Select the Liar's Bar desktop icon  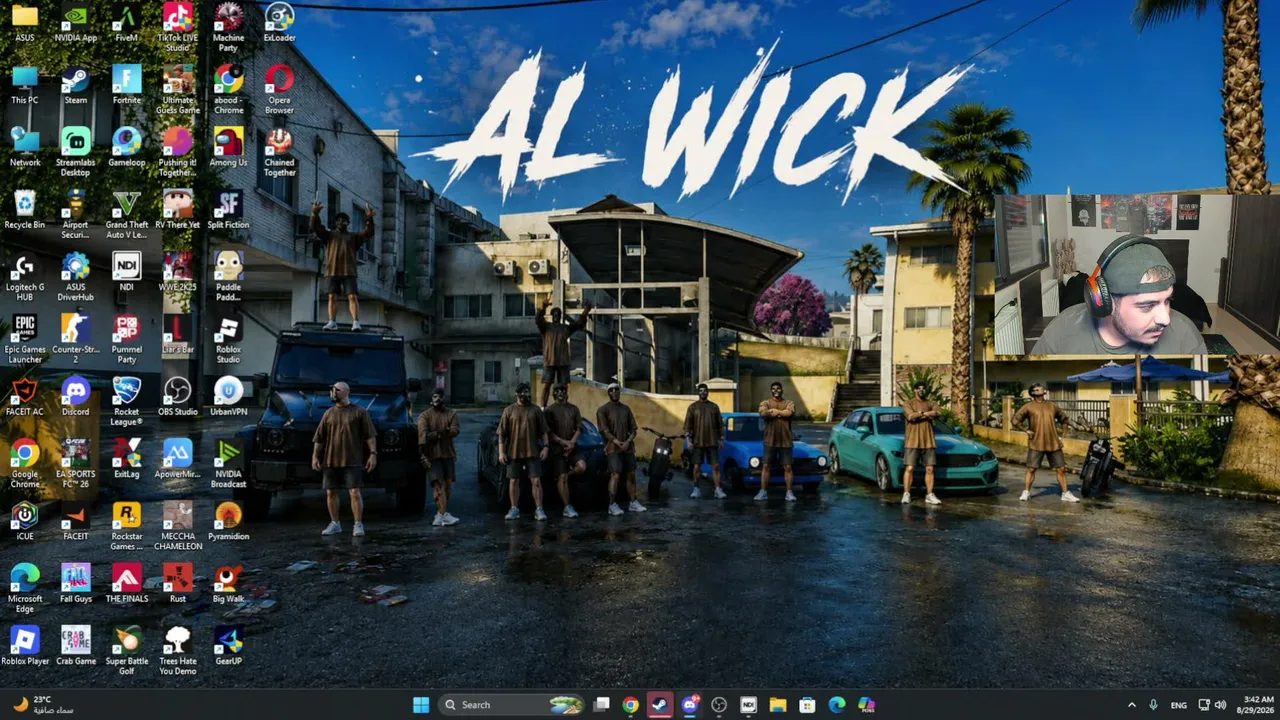click(178, 334)
